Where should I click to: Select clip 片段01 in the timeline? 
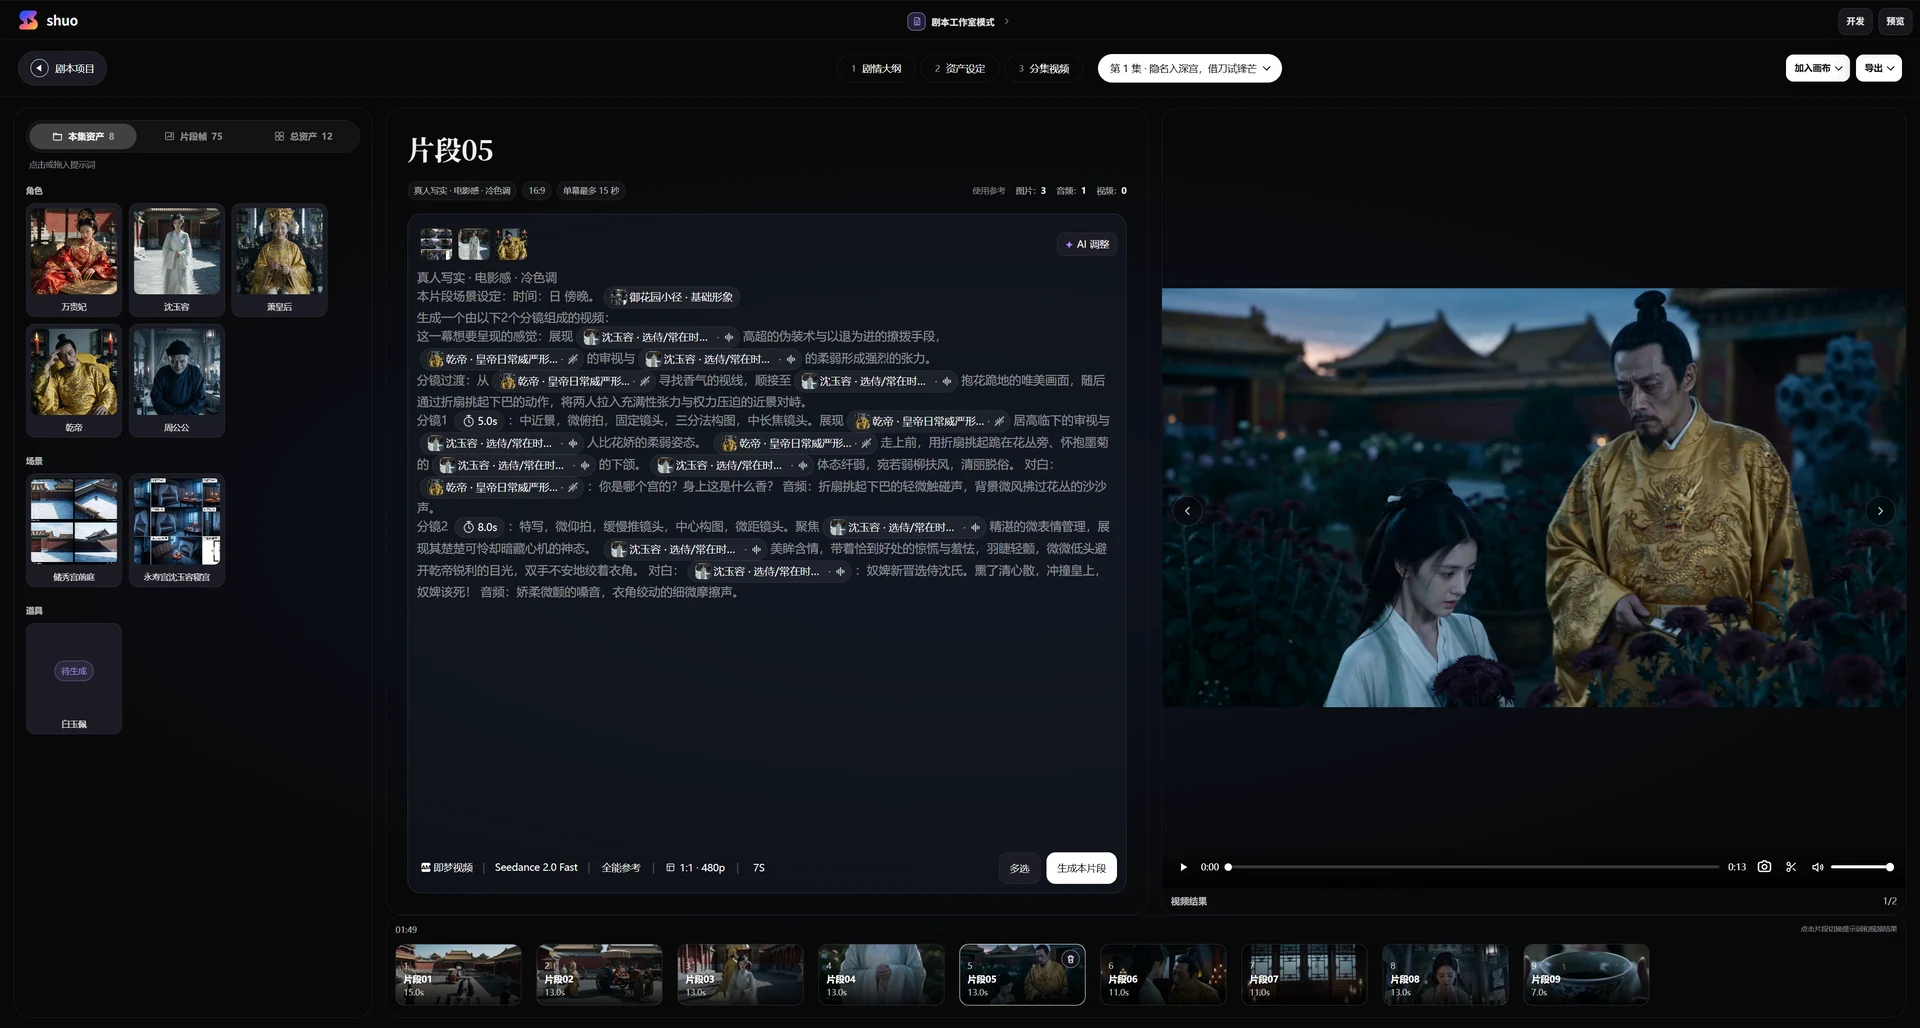(458, 974)
